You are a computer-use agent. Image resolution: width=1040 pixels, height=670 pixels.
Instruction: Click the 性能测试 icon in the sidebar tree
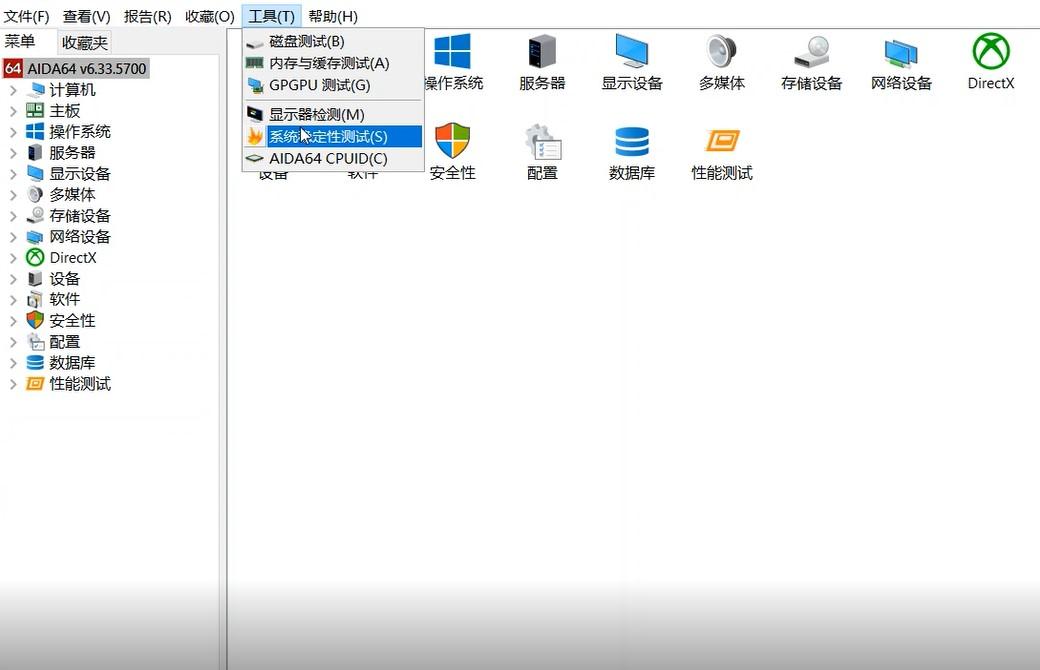35,383
